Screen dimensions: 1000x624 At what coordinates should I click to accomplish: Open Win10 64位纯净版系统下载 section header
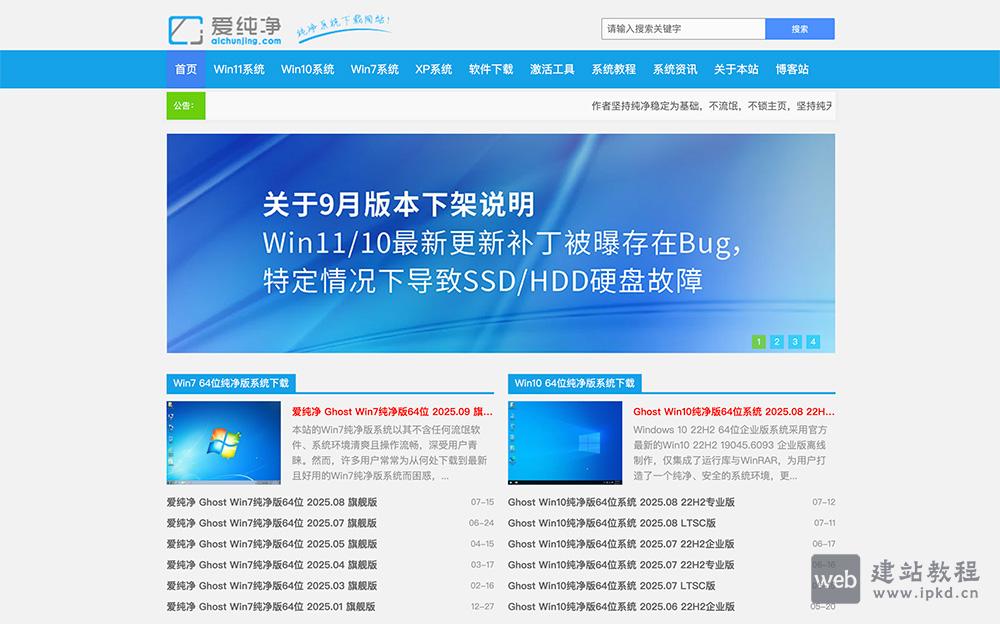[575, 383]
